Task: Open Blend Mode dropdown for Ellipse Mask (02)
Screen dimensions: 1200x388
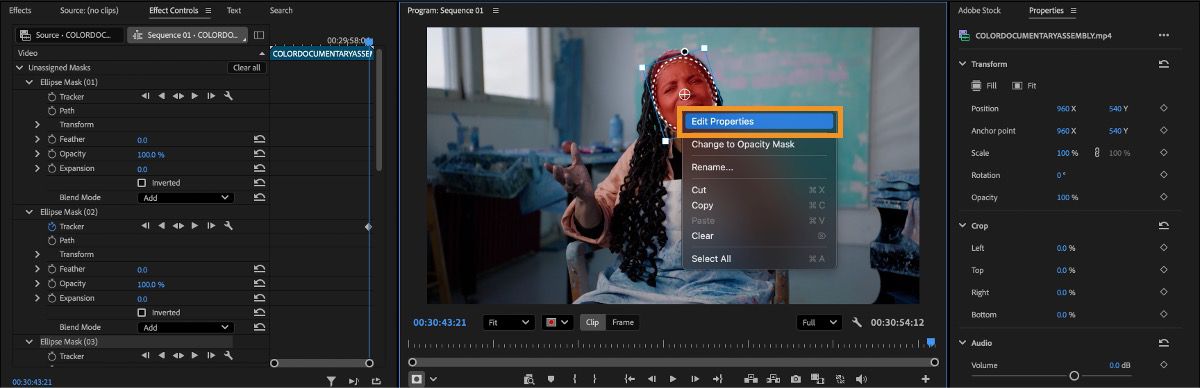Action: click(x=185, y=327)
